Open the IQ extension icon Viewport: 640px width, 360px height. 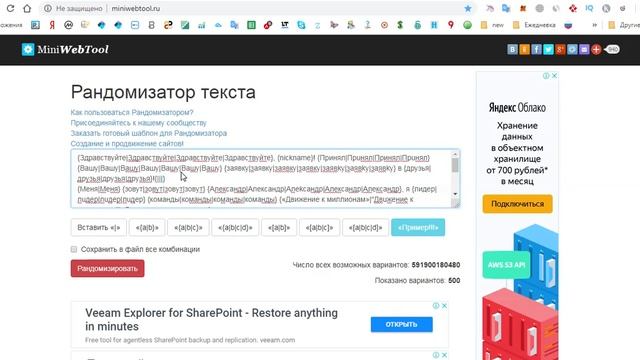coord(589,8)
